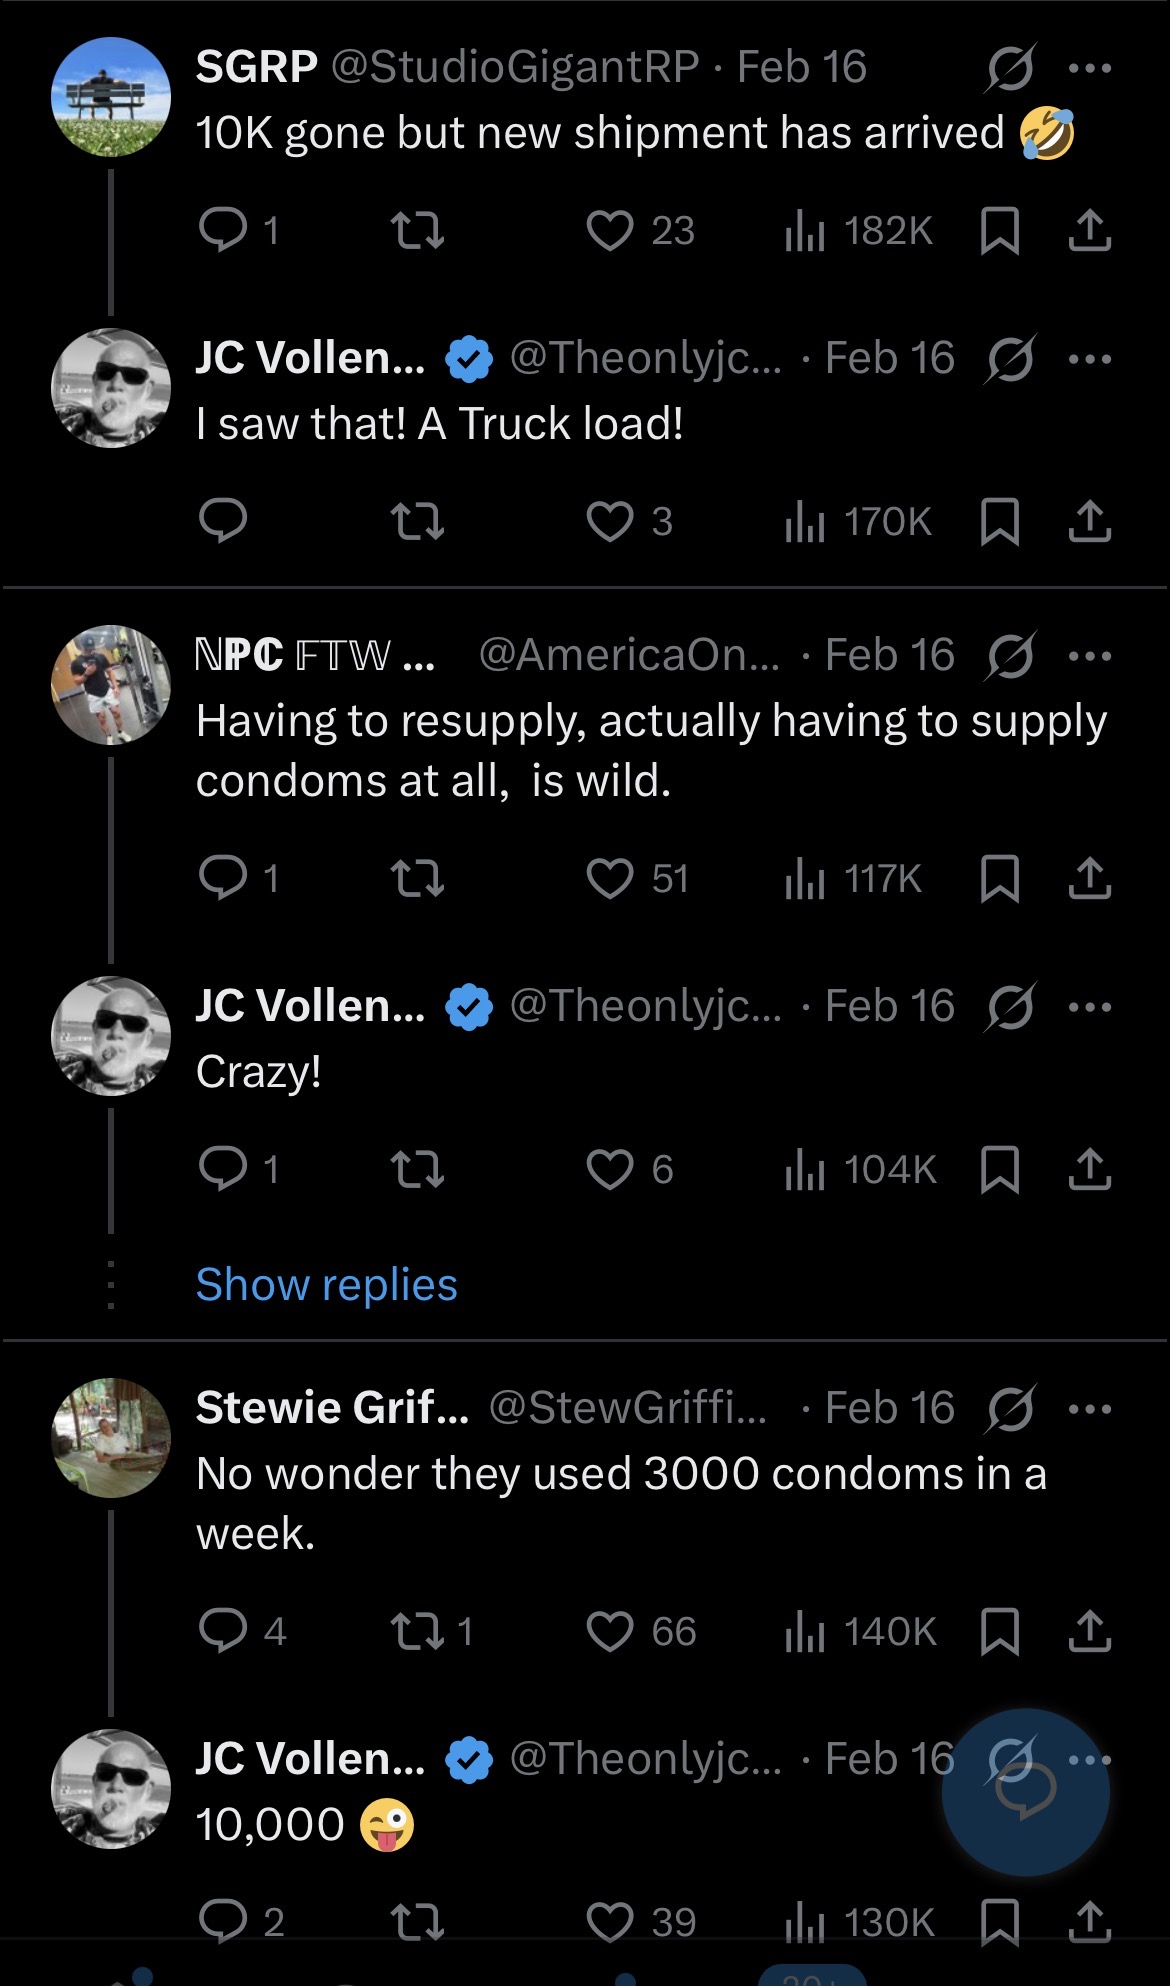Open Grok icon on NPC FTW tweet
The height and width of the screenshot is (1986, 1170).
pyautogui.click(x=1010, y=656)
